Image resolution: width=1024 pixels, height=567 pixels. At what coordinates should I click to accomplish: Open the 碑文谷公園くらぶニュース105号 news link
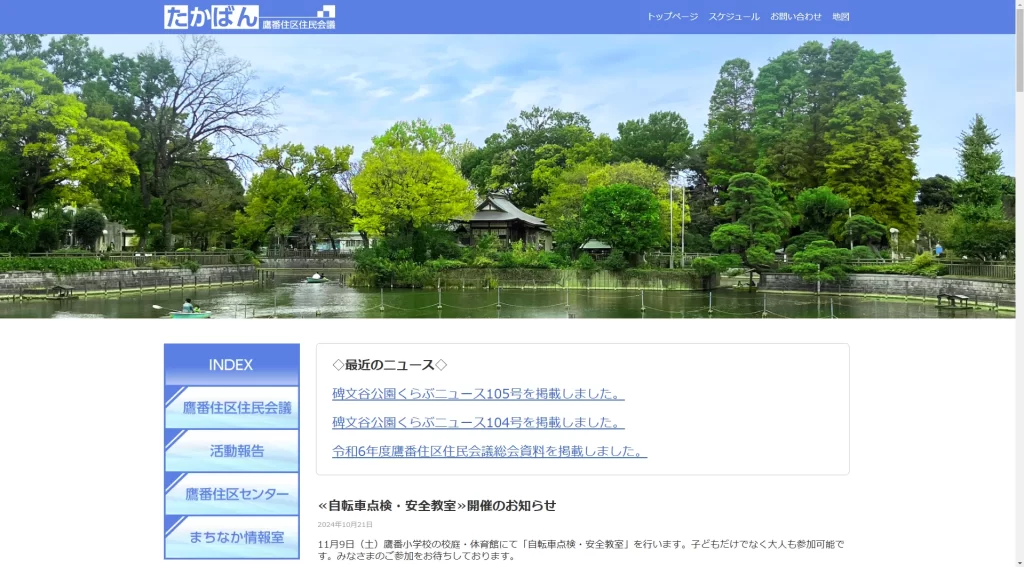(478, 394)
